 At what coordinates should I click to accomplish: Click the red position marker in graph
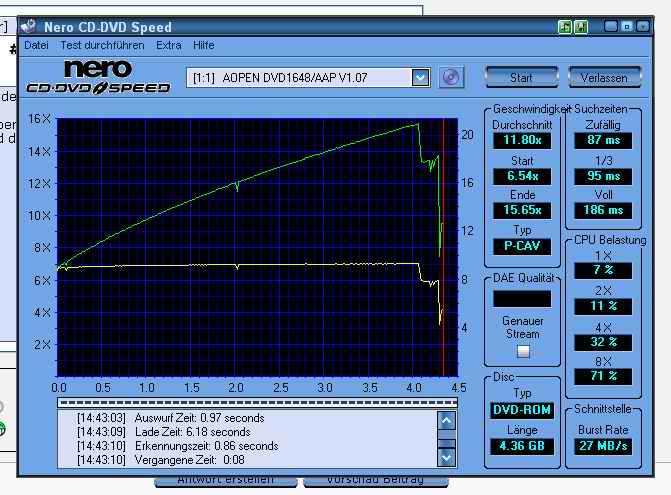(x=443, y=247)
